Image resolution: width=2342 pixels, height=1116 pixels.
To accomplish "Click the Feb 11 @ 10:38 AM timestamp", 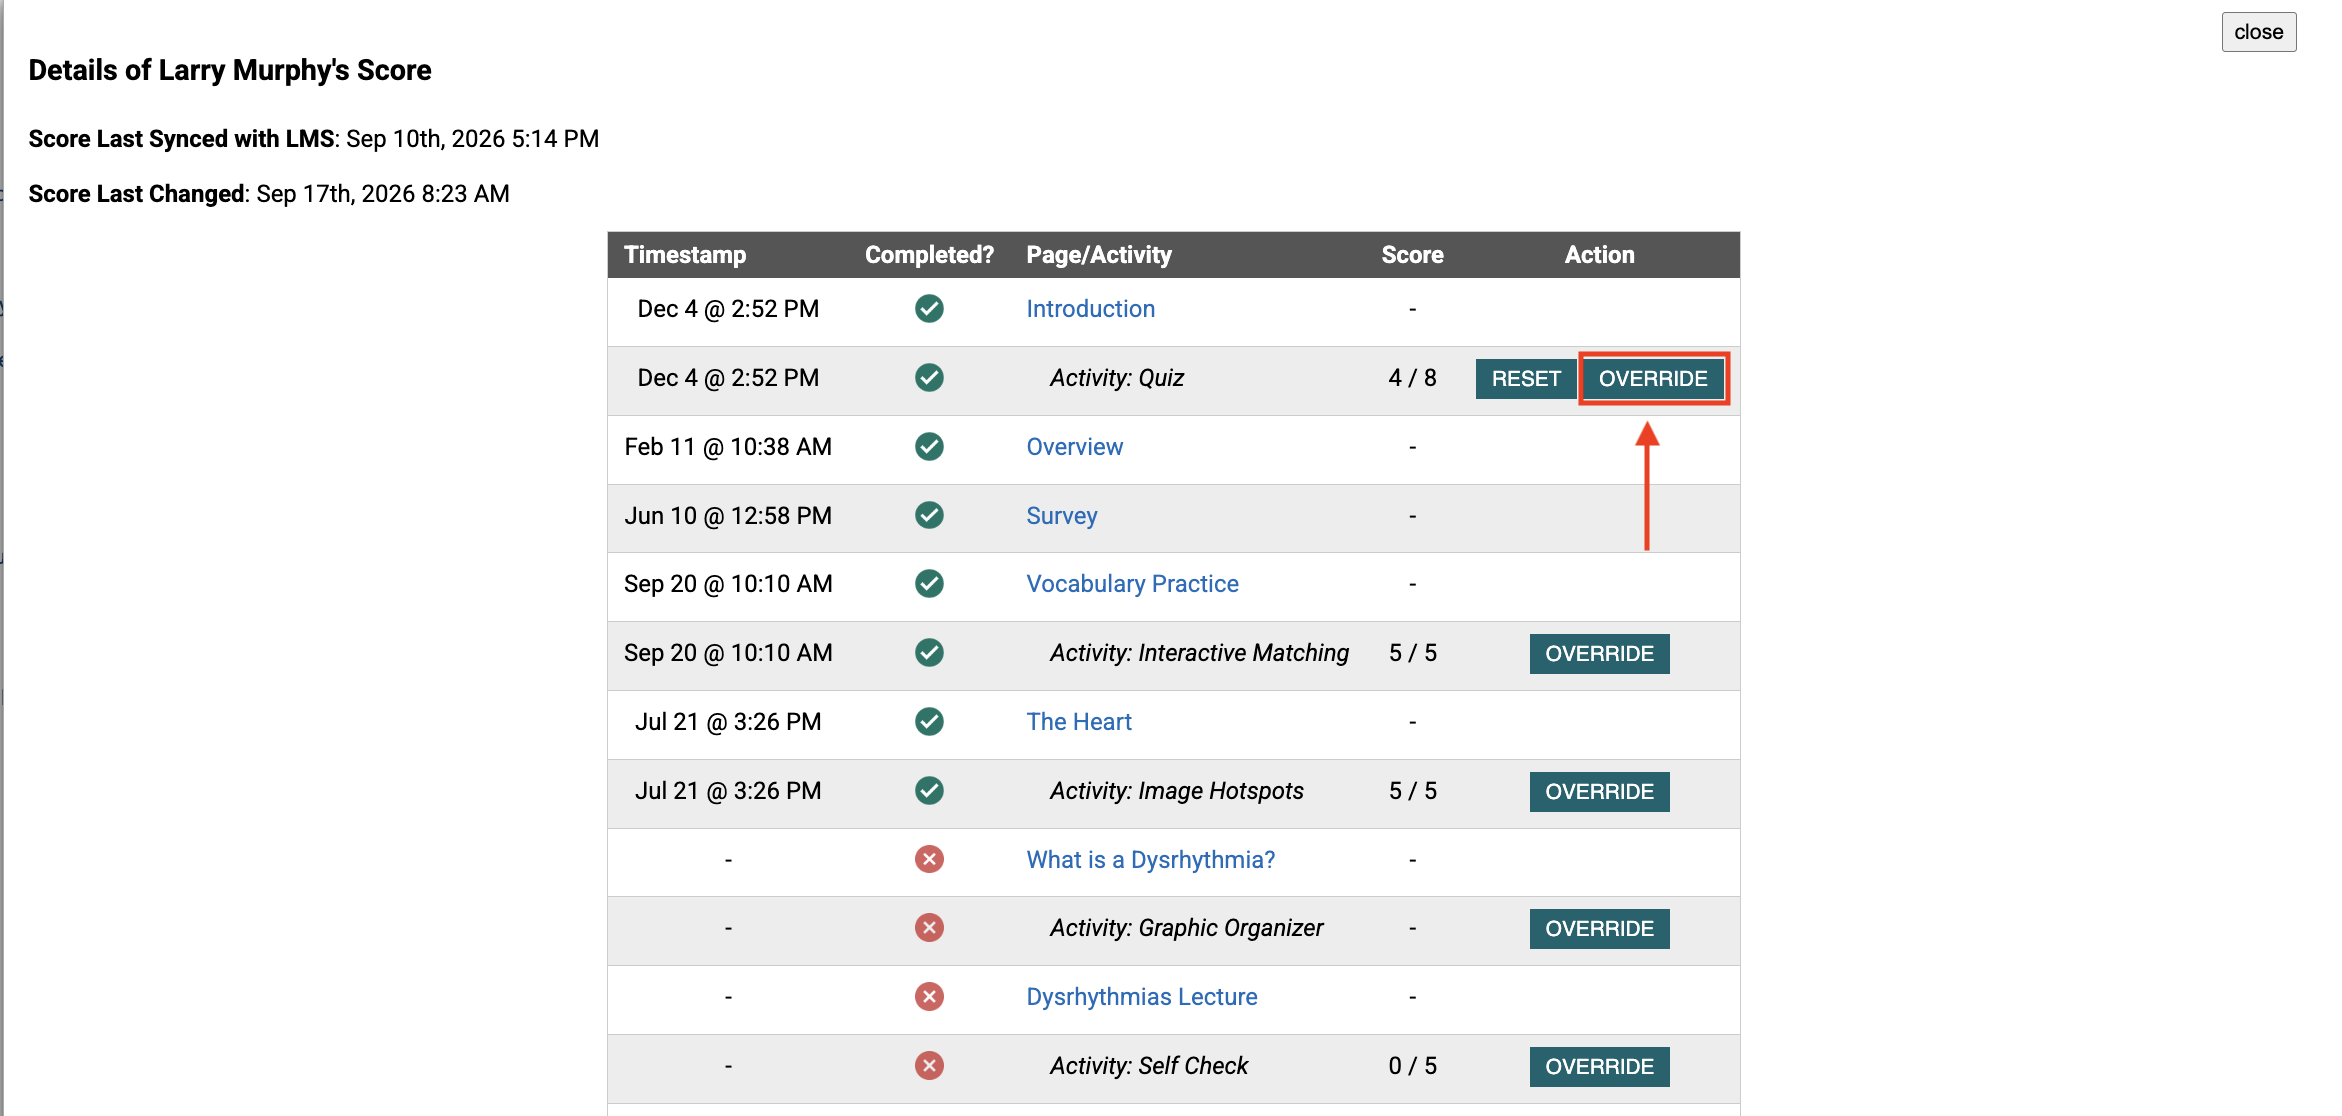I will click(728, 447).
